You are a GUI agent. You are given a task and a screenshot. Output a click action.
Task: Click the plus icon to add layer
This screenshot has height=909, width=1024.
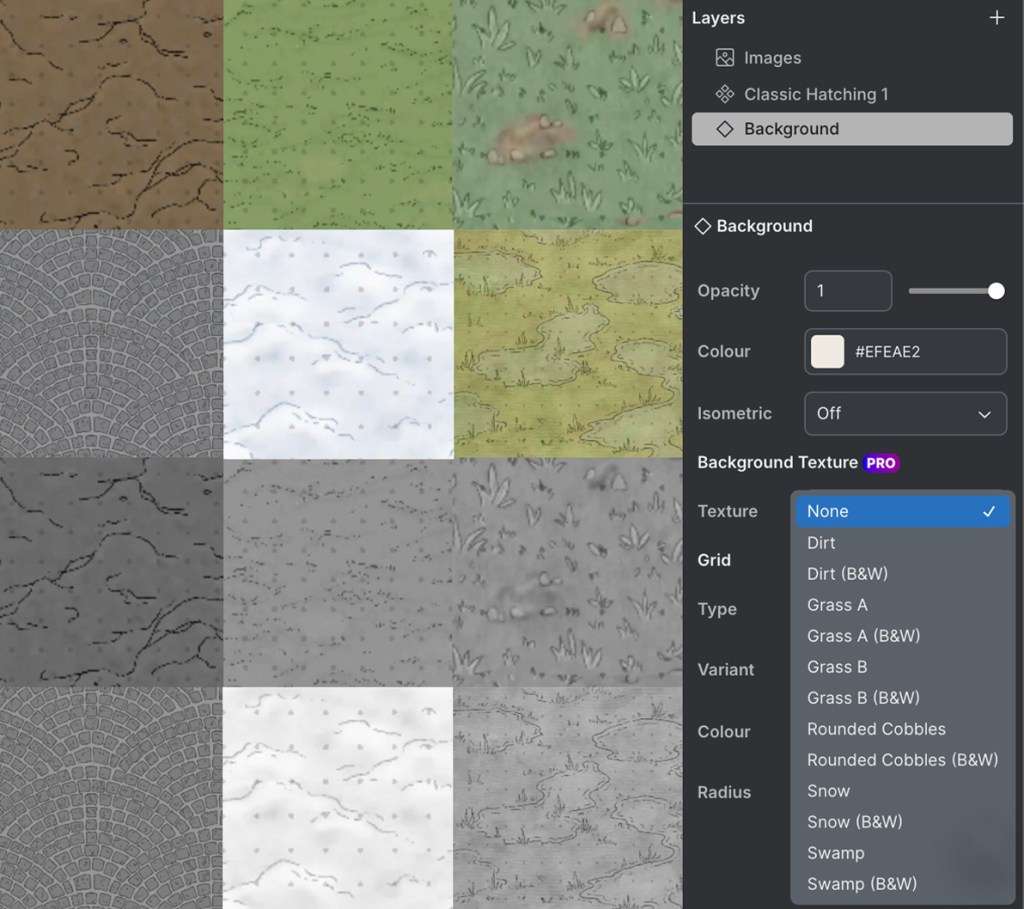point(996,18)
